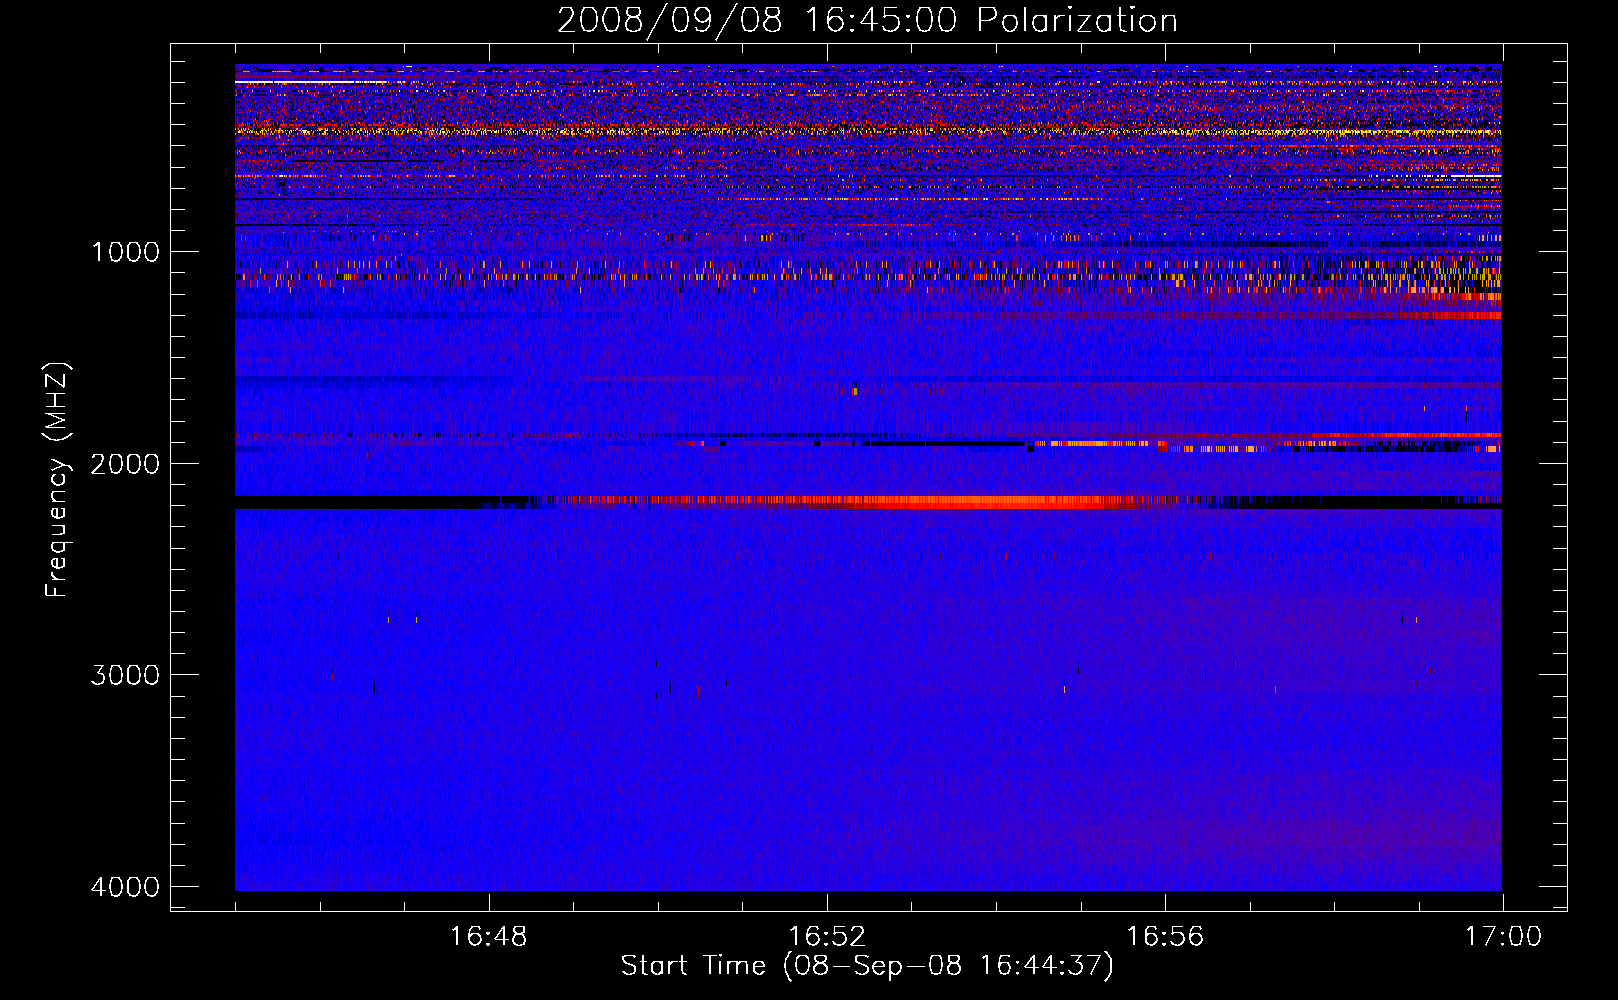Click the 3000 frequency tick label

pos(125,675)
